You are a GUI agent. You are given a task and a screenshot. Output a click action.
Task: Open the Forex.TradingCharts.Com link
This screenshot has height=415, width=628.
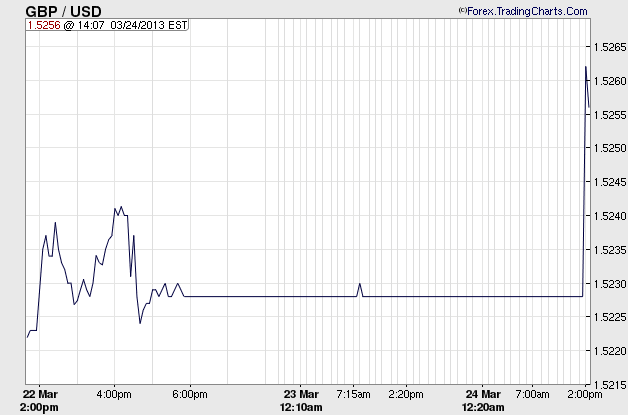(x=527, y=11)
